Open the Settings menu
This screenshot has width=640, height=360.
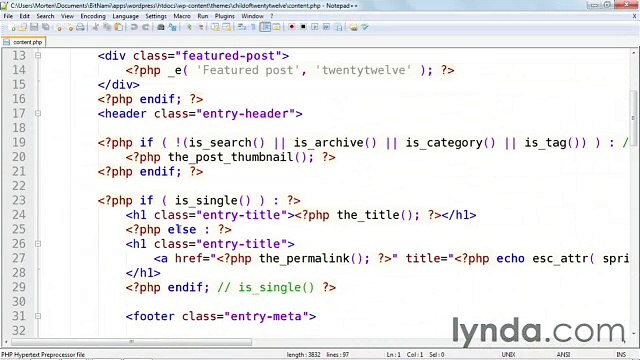(156, 16)
